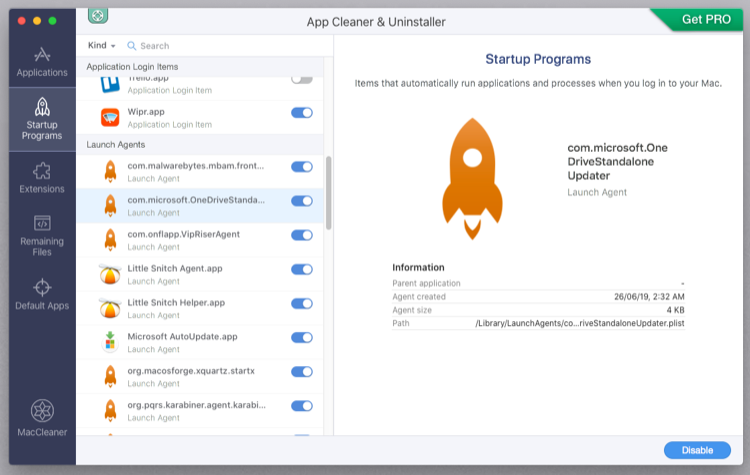Open the Default Apps crosshair icon
The width and height of the screenshot is (750, 475).
(x=42, y=287)
